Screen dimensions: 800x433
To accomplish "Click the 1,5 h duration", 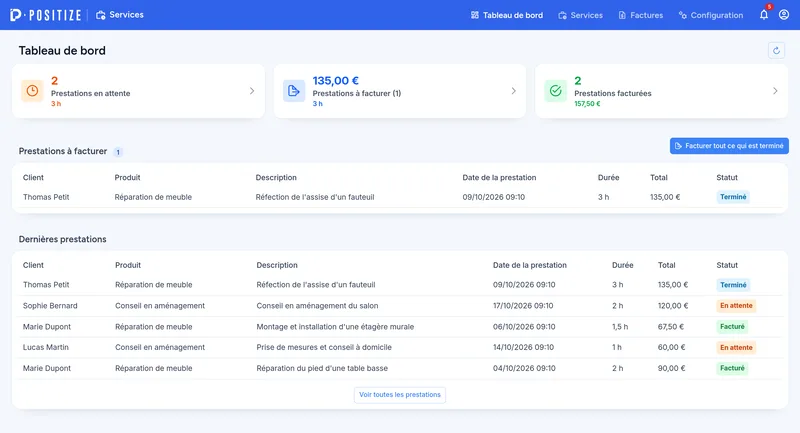I will point(620,326).
